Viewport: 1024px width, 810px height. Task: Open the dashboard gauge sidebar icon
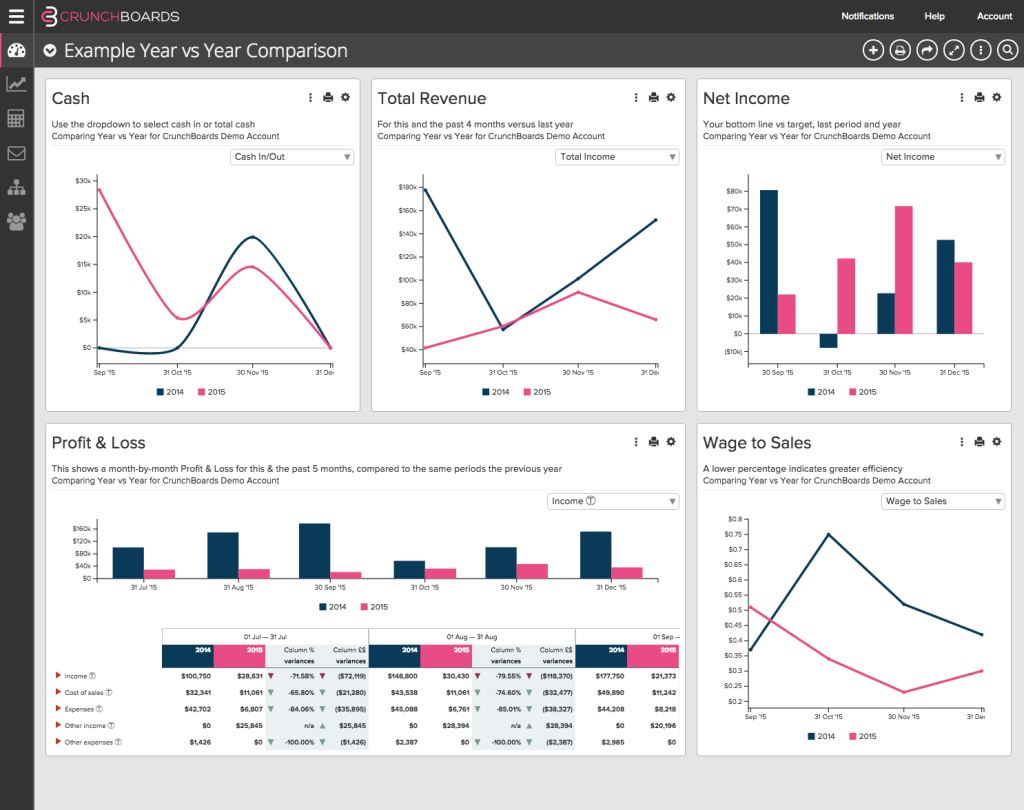pos(16,50)
